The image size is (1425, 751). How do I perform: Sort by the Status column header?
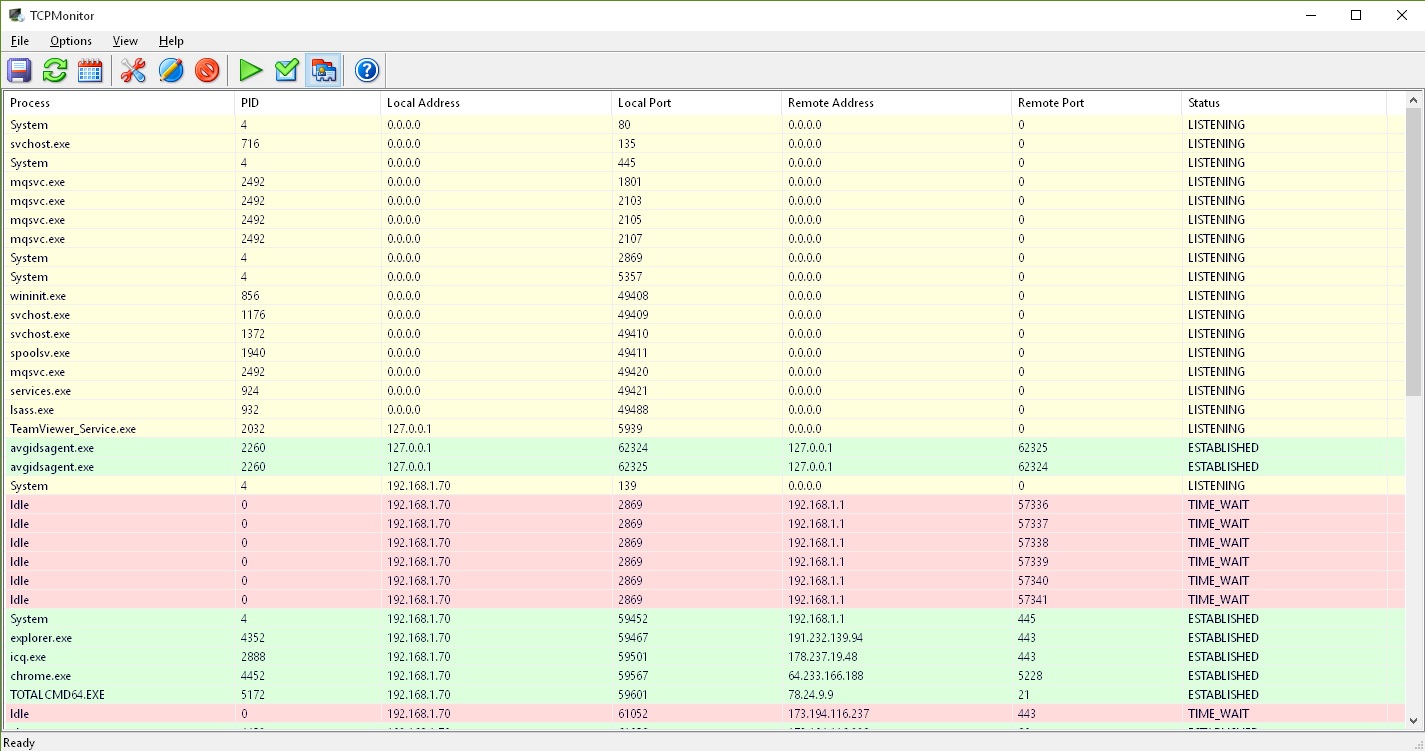point(1282,103)
